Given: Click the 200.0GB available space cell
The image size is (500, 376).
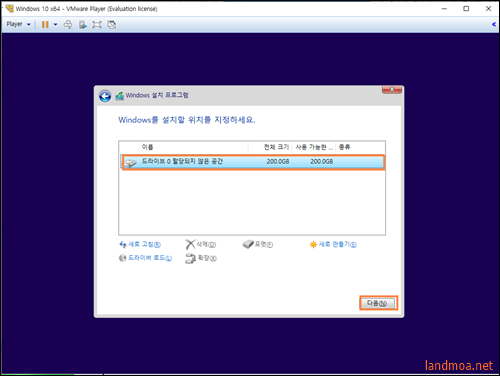Looking at the screenshot, I should [x=322, y=162].
